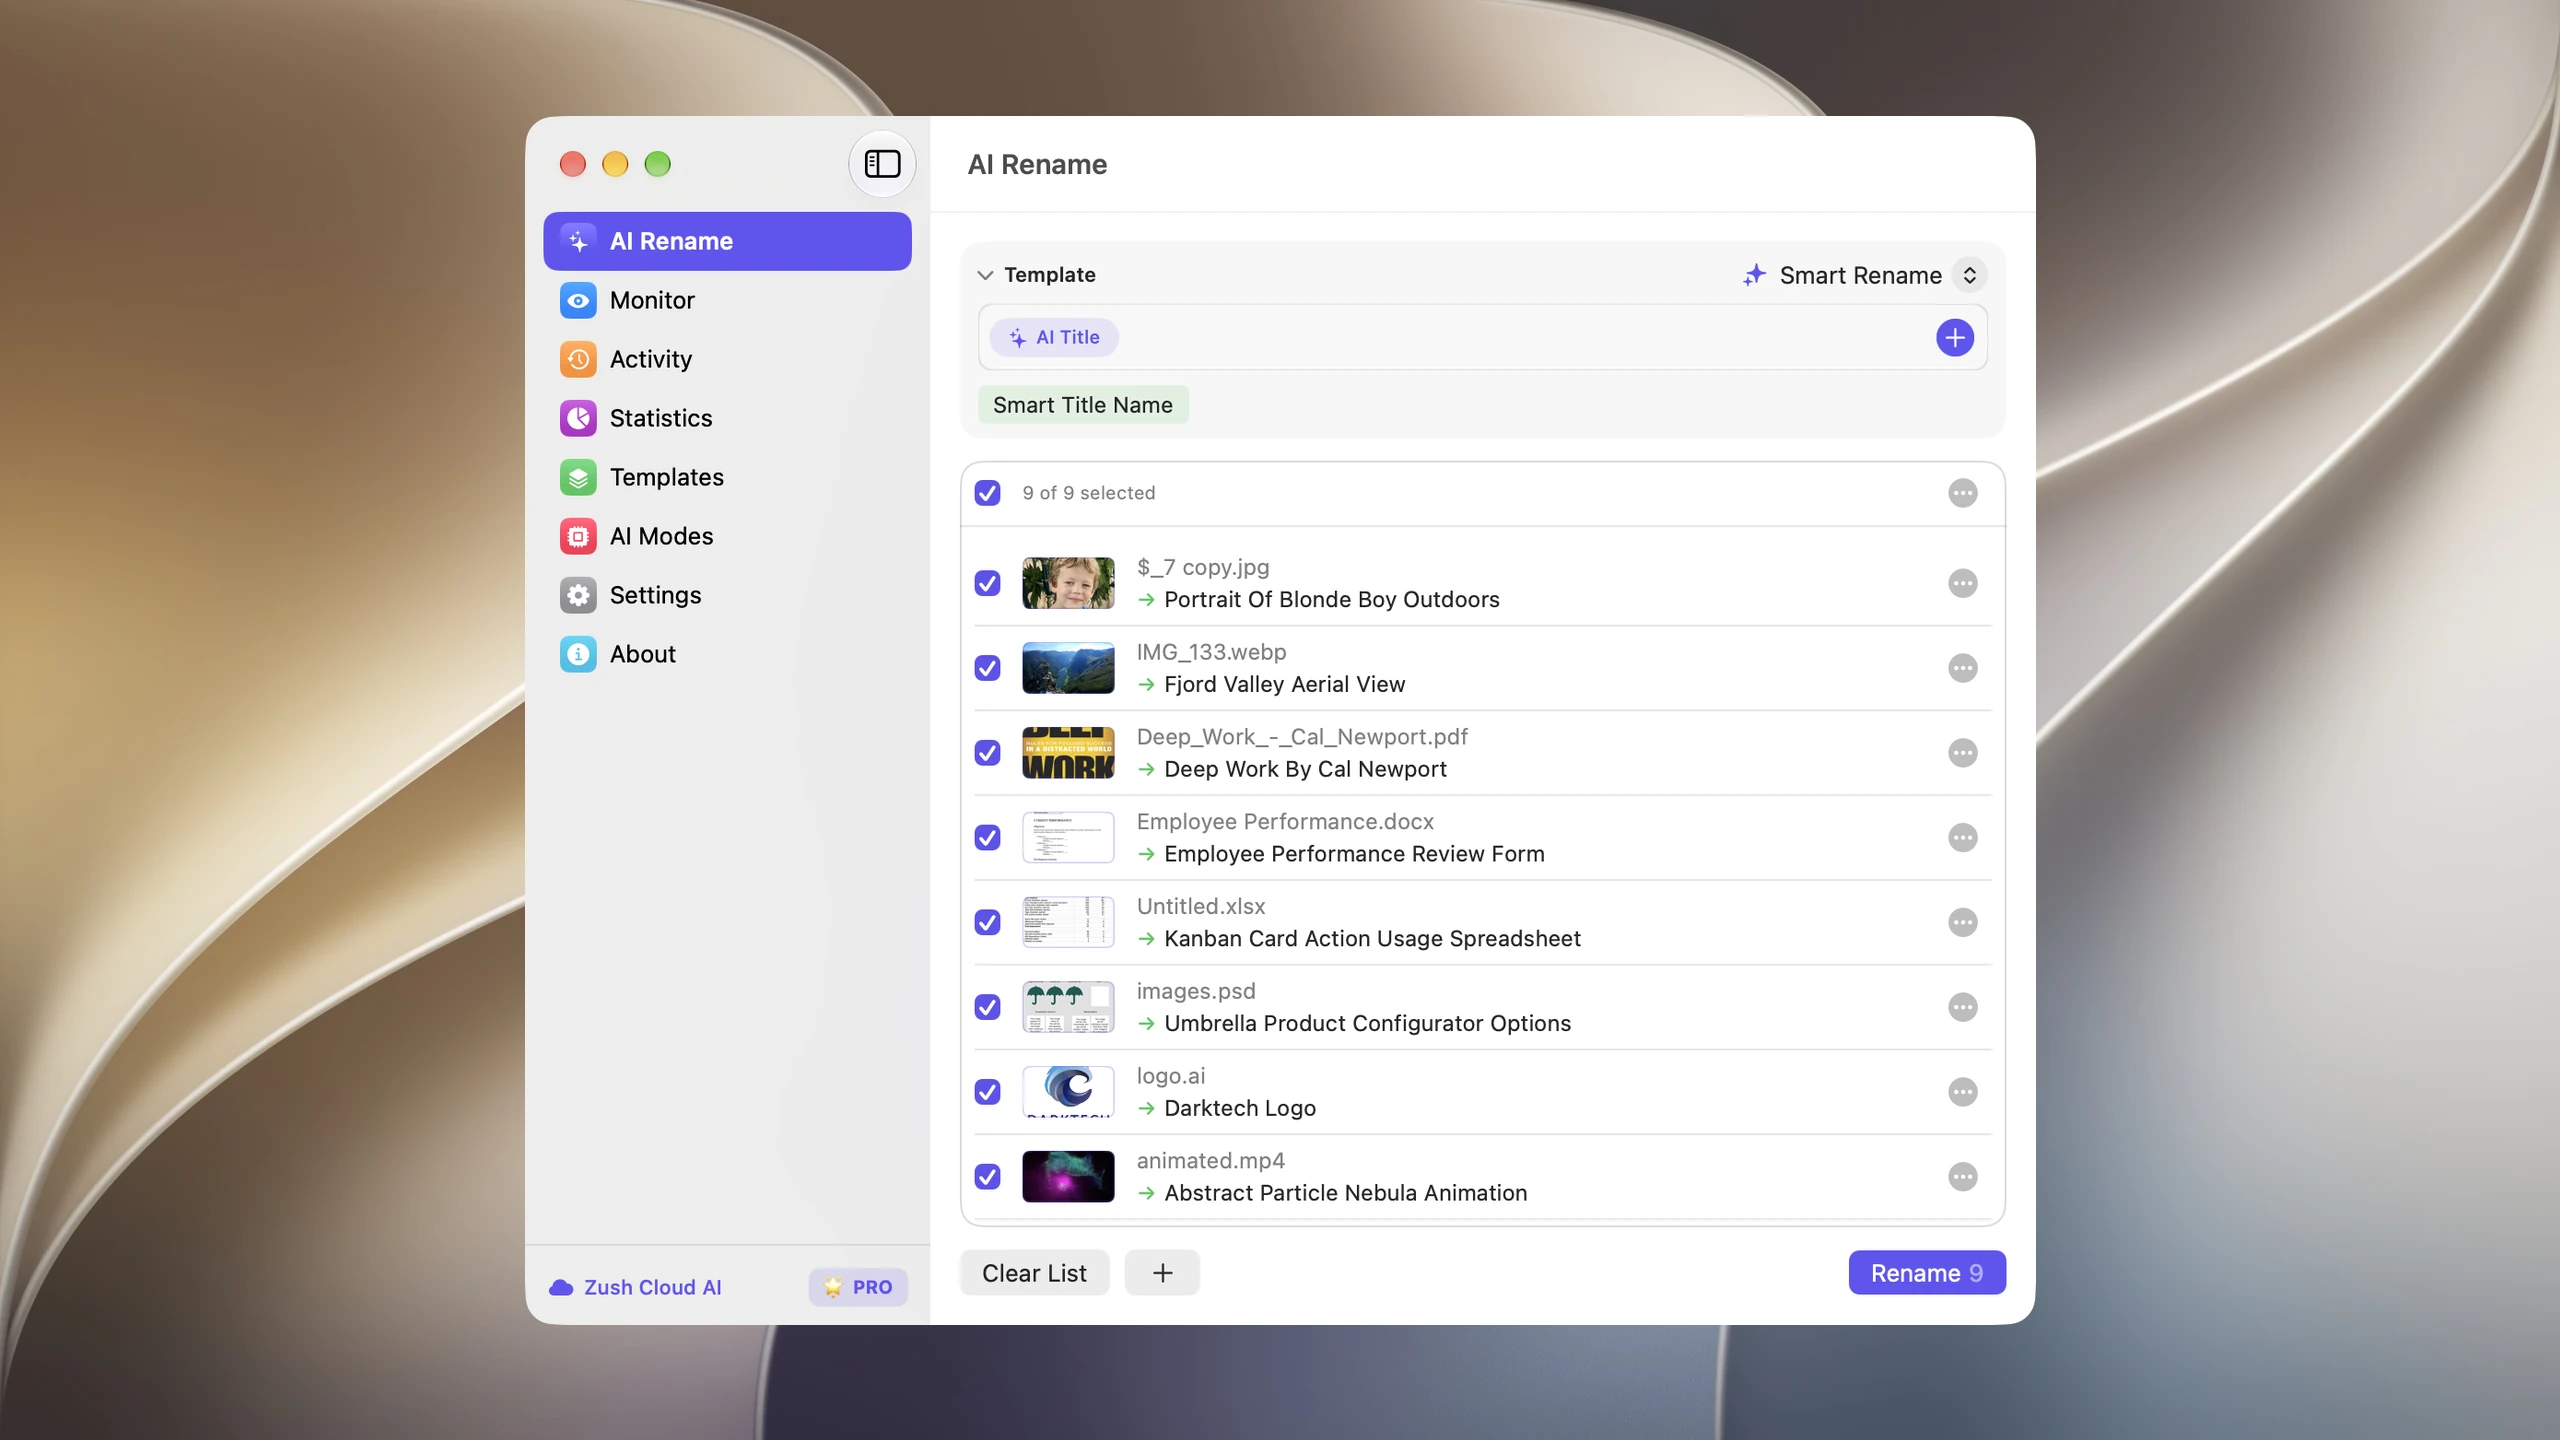
Task: Open the more options for all selected files
Action: [1962, 493]
